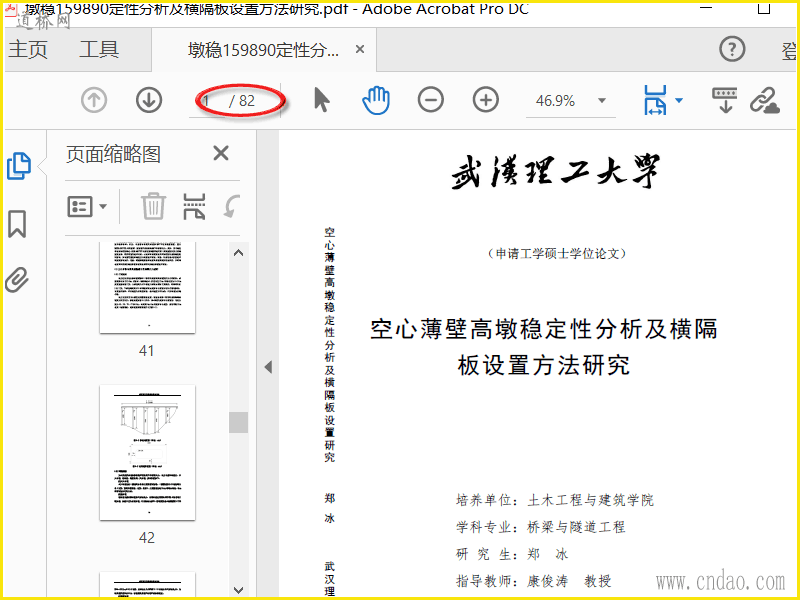This screenshot has height=600, width=800.
Task: Expand the fit page options arrow
Action: [679, 101]
